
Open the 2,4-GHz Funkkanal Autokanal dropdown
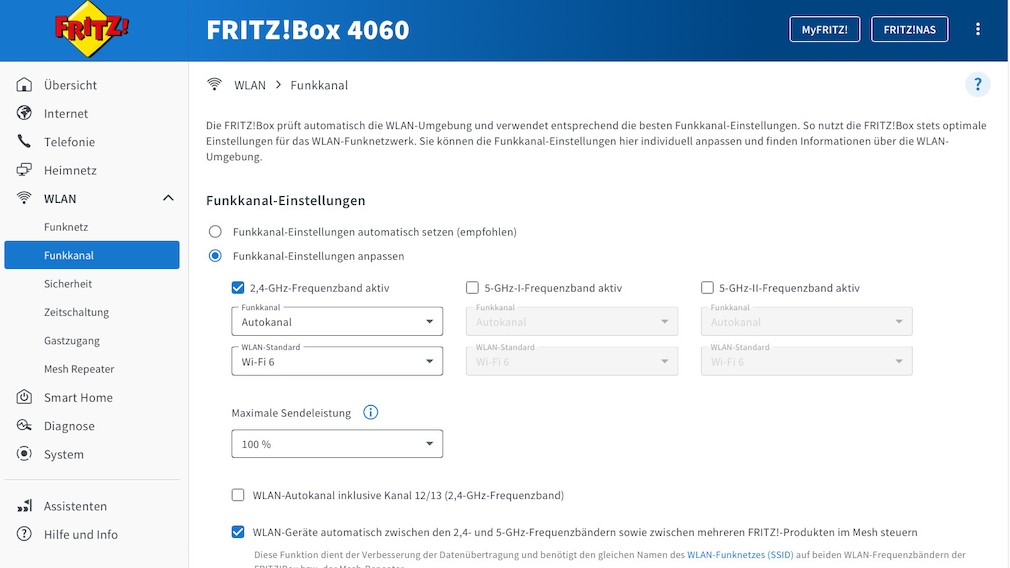click(x=336, y=322)
